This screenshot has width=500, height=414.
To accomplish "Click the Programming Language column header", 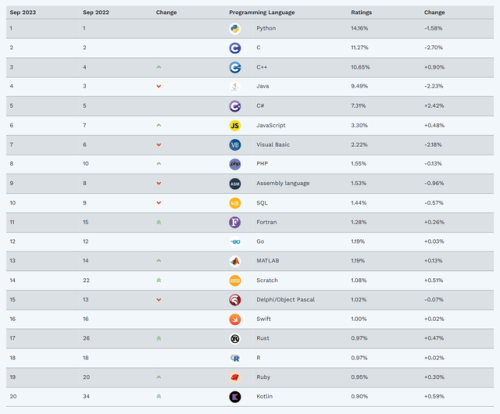I will (x=262, y=12).
